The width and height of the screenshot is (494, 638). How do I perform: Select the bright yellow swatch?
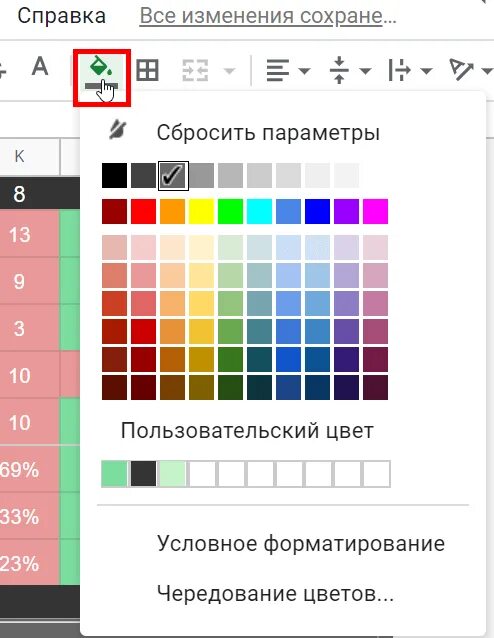[201, 211]
